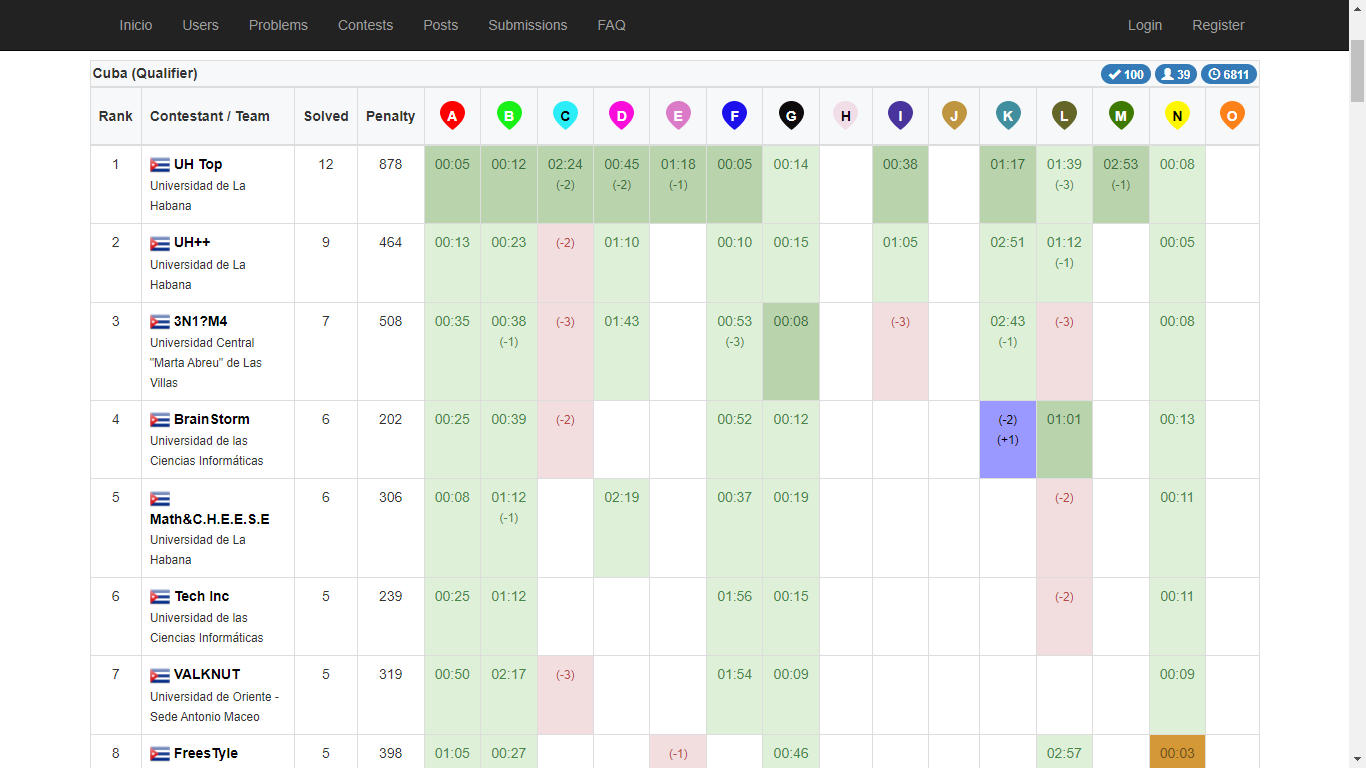
Task: Click the Register link
Action: 1218,25
